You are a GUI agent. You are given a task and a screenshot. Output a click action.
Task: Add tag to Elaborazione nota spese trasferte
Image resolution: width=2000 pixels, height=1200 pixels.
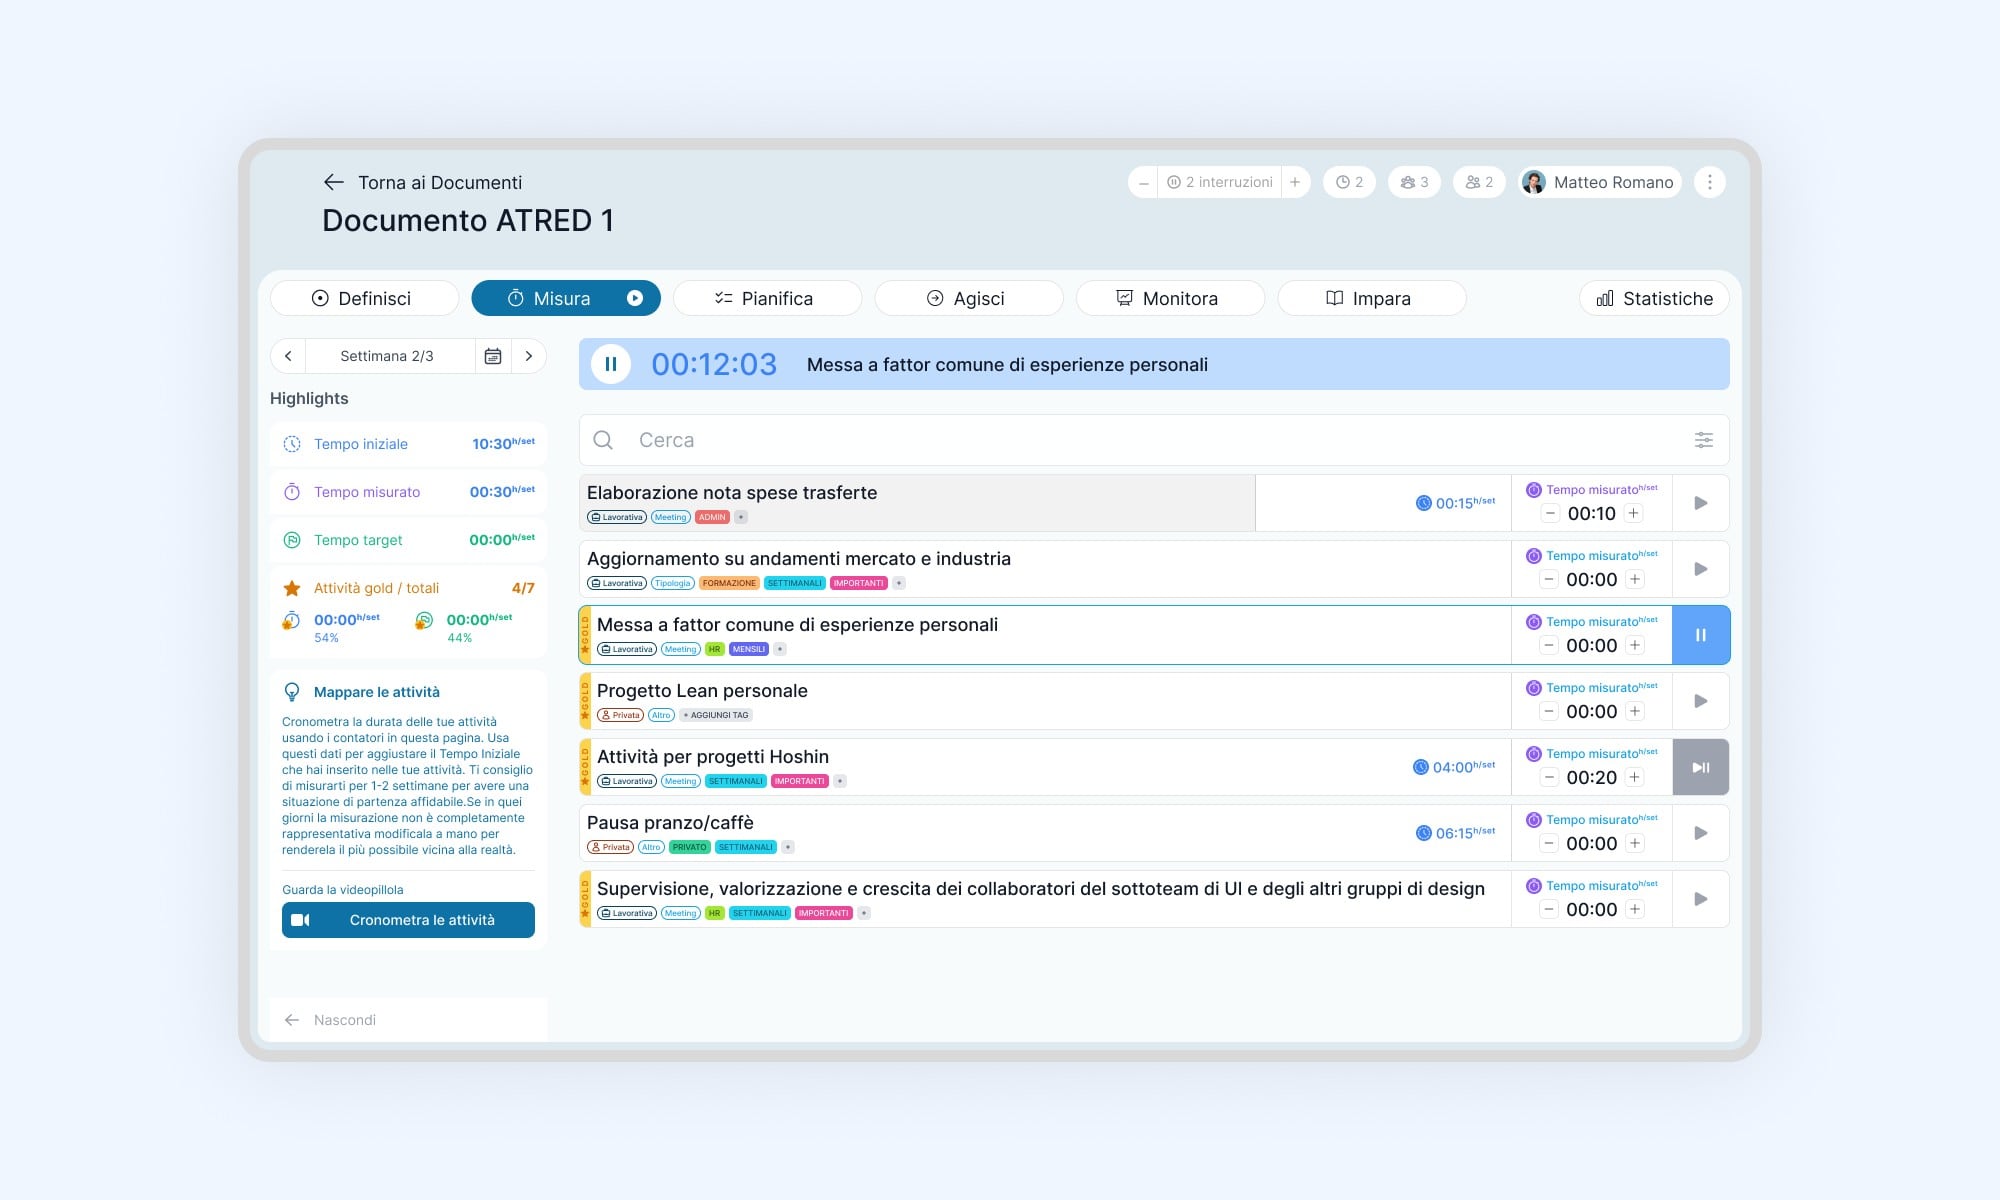coord(741,517)
